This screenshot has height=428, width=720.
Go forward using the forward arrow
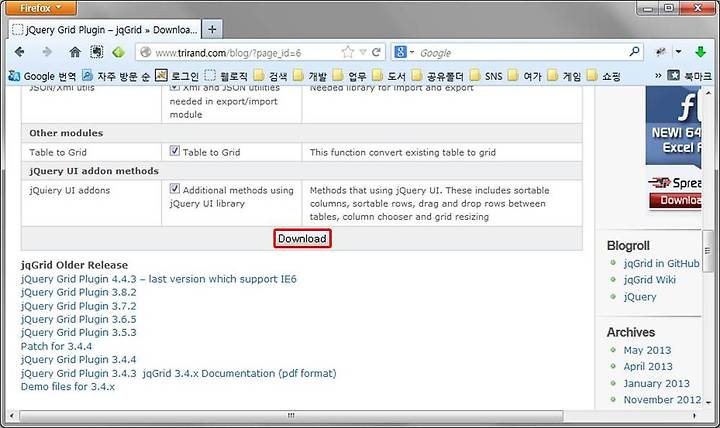coord(47,52)
